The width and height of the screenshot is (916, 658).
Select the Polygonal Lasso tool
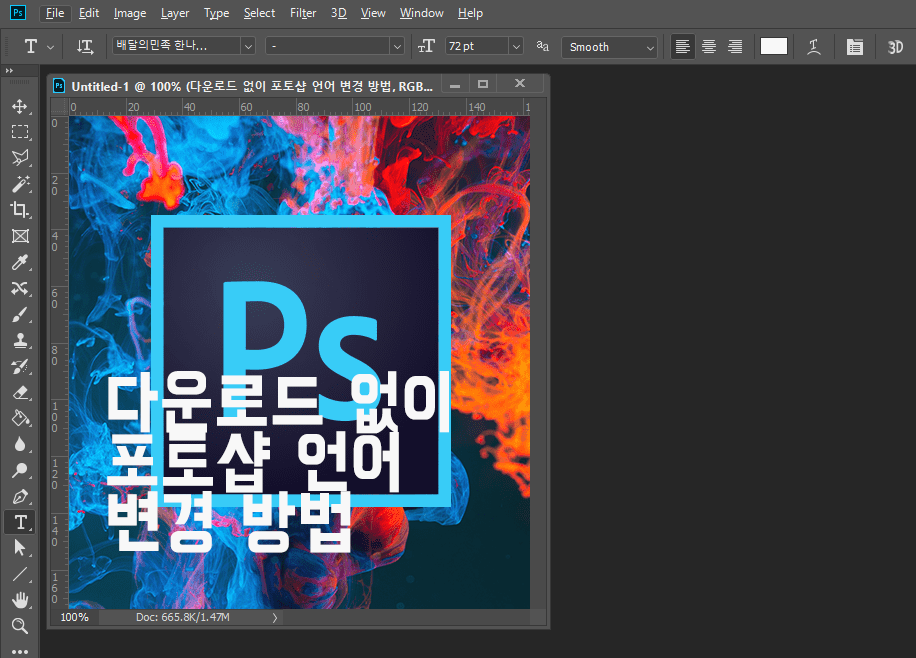tap(20, 158)
